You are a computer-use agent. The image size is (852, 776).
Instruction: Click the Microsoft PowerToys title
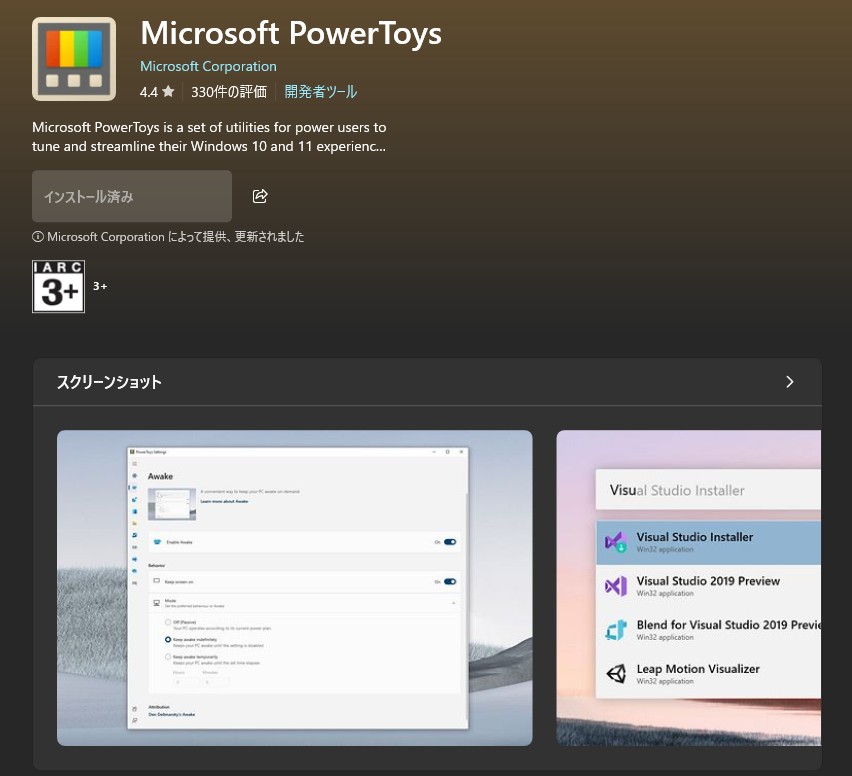tap(291, 33)
